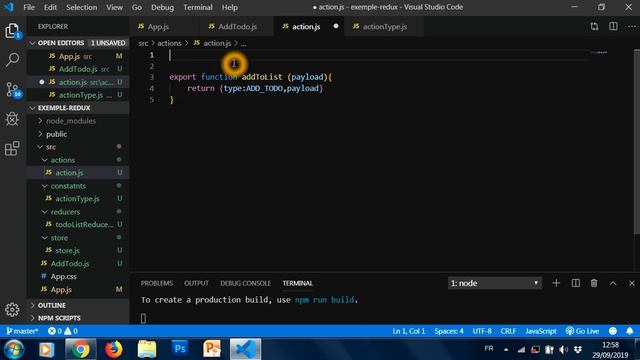The image size is (640, 360).
Task: Open notifications bell in status bar
Action: (630, 331)
